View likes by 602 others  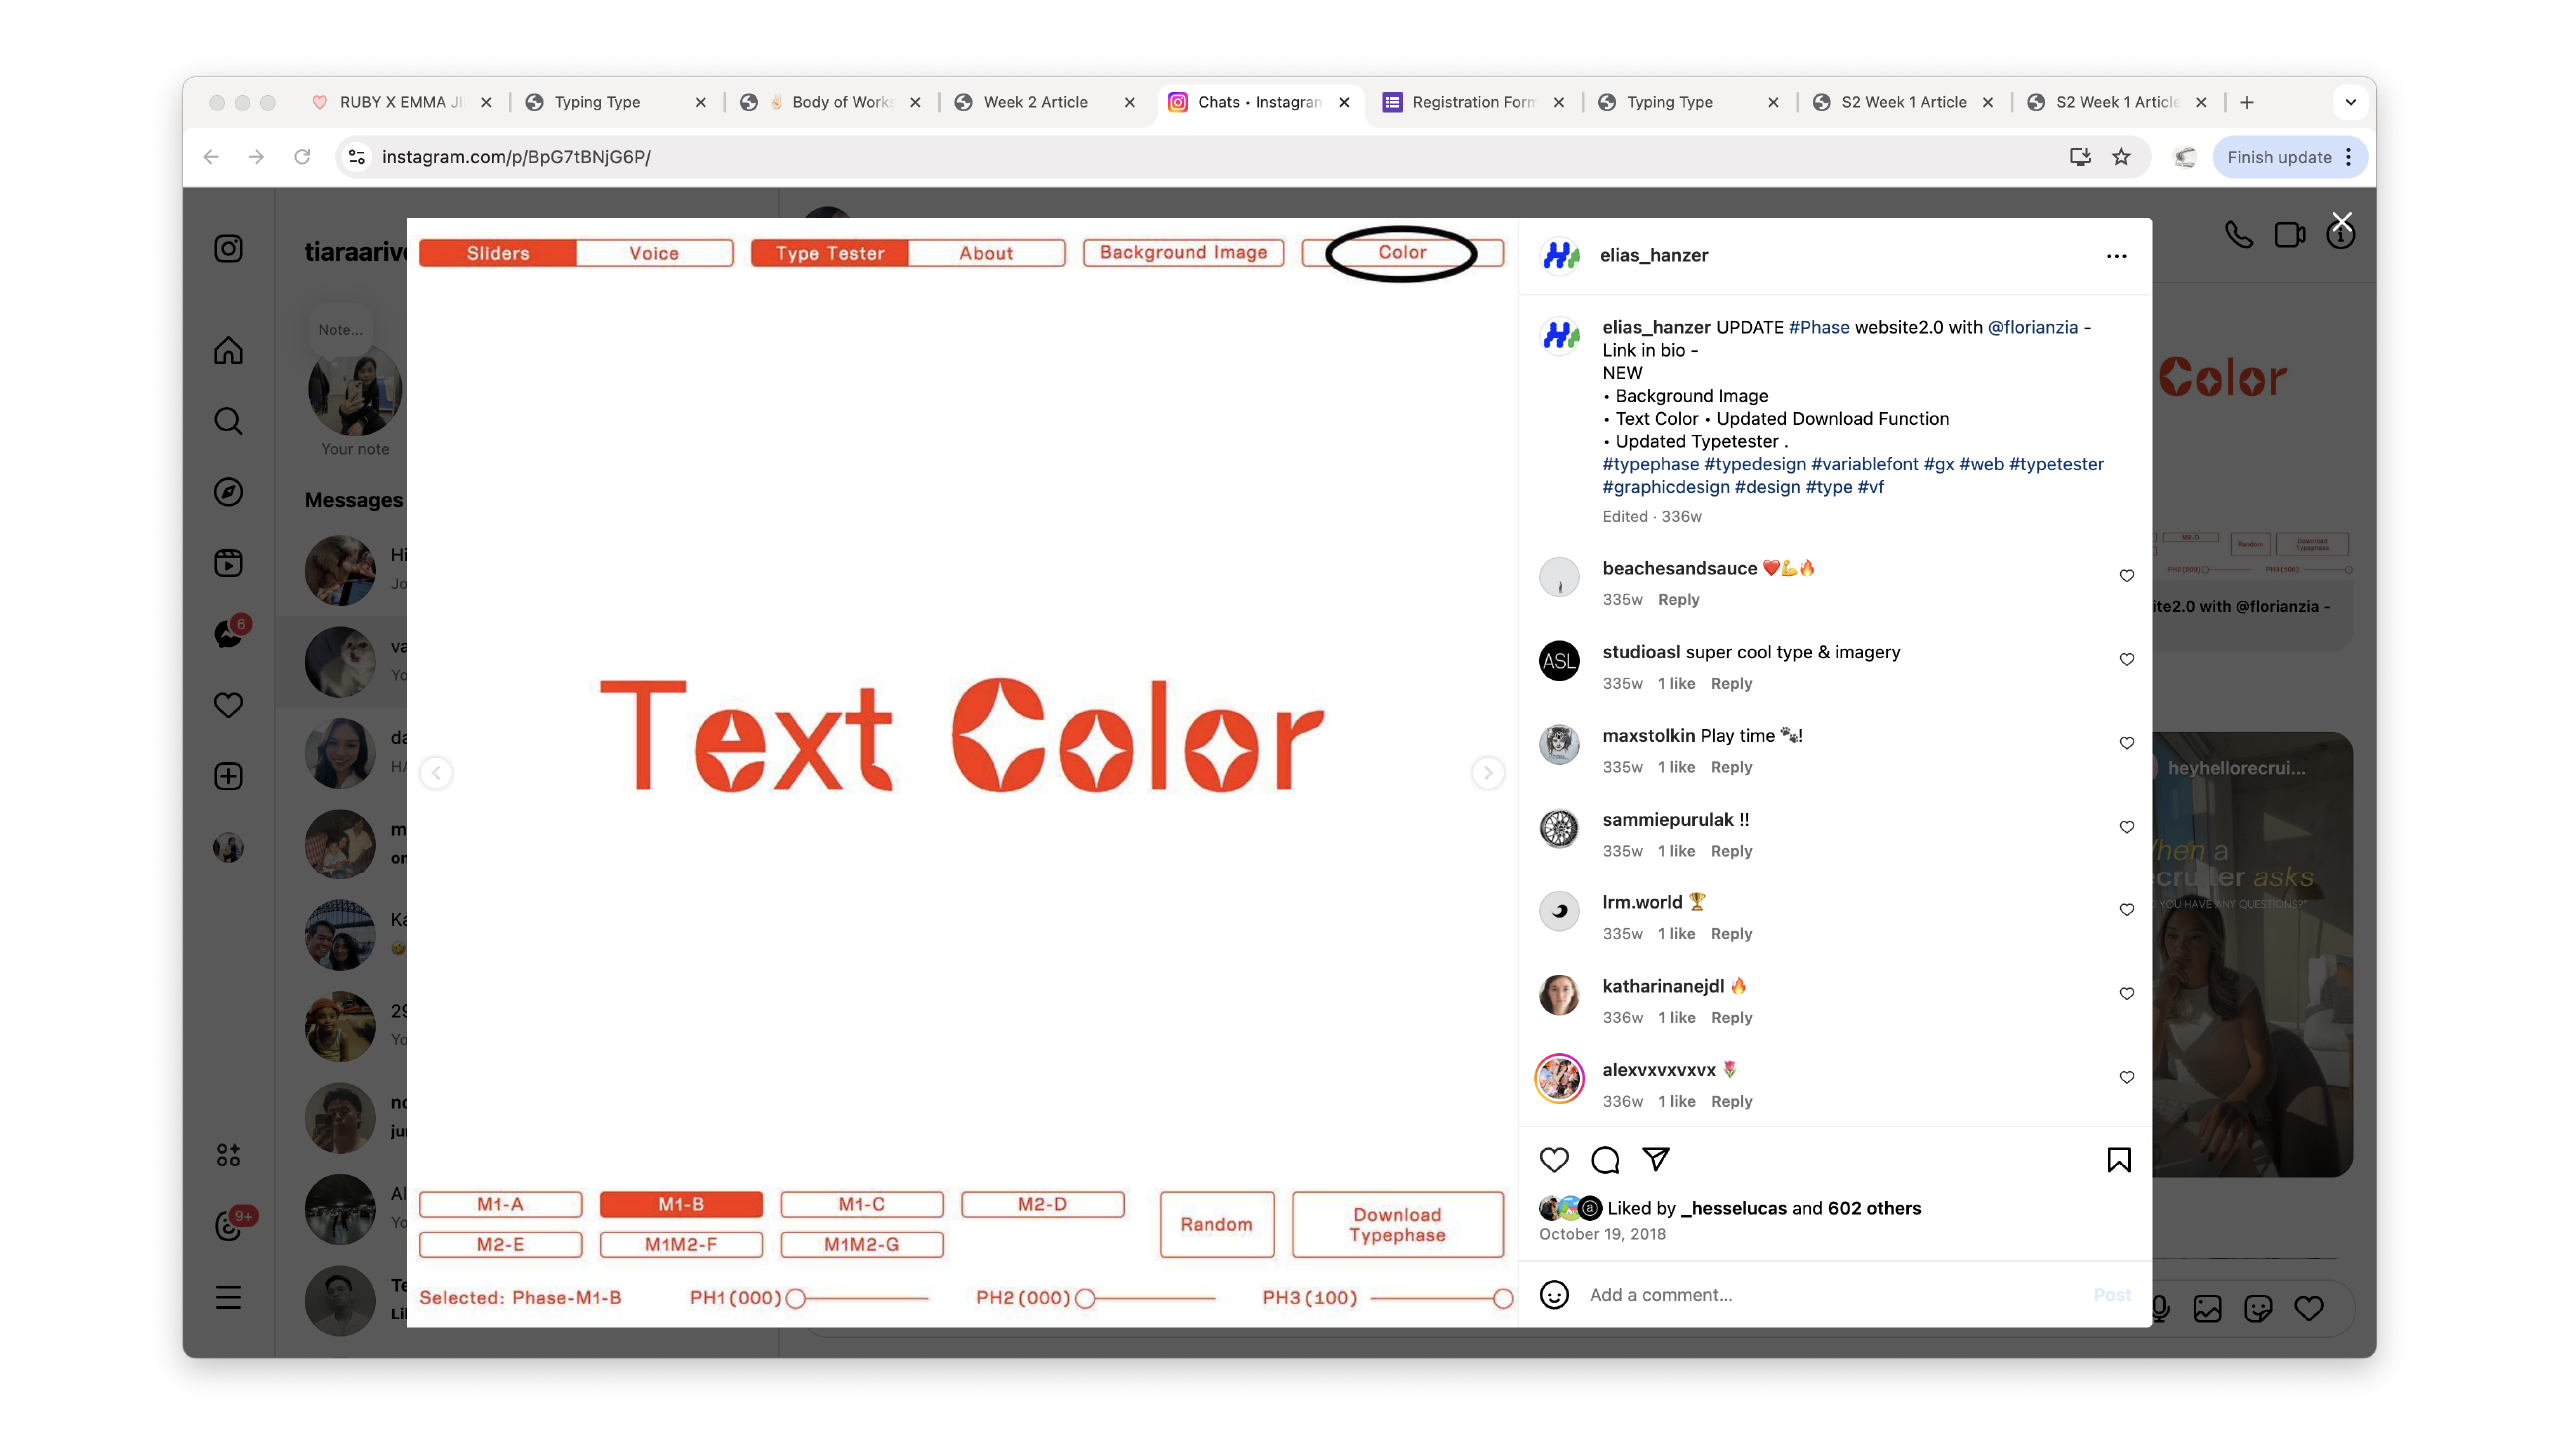click(1874, 1208)
